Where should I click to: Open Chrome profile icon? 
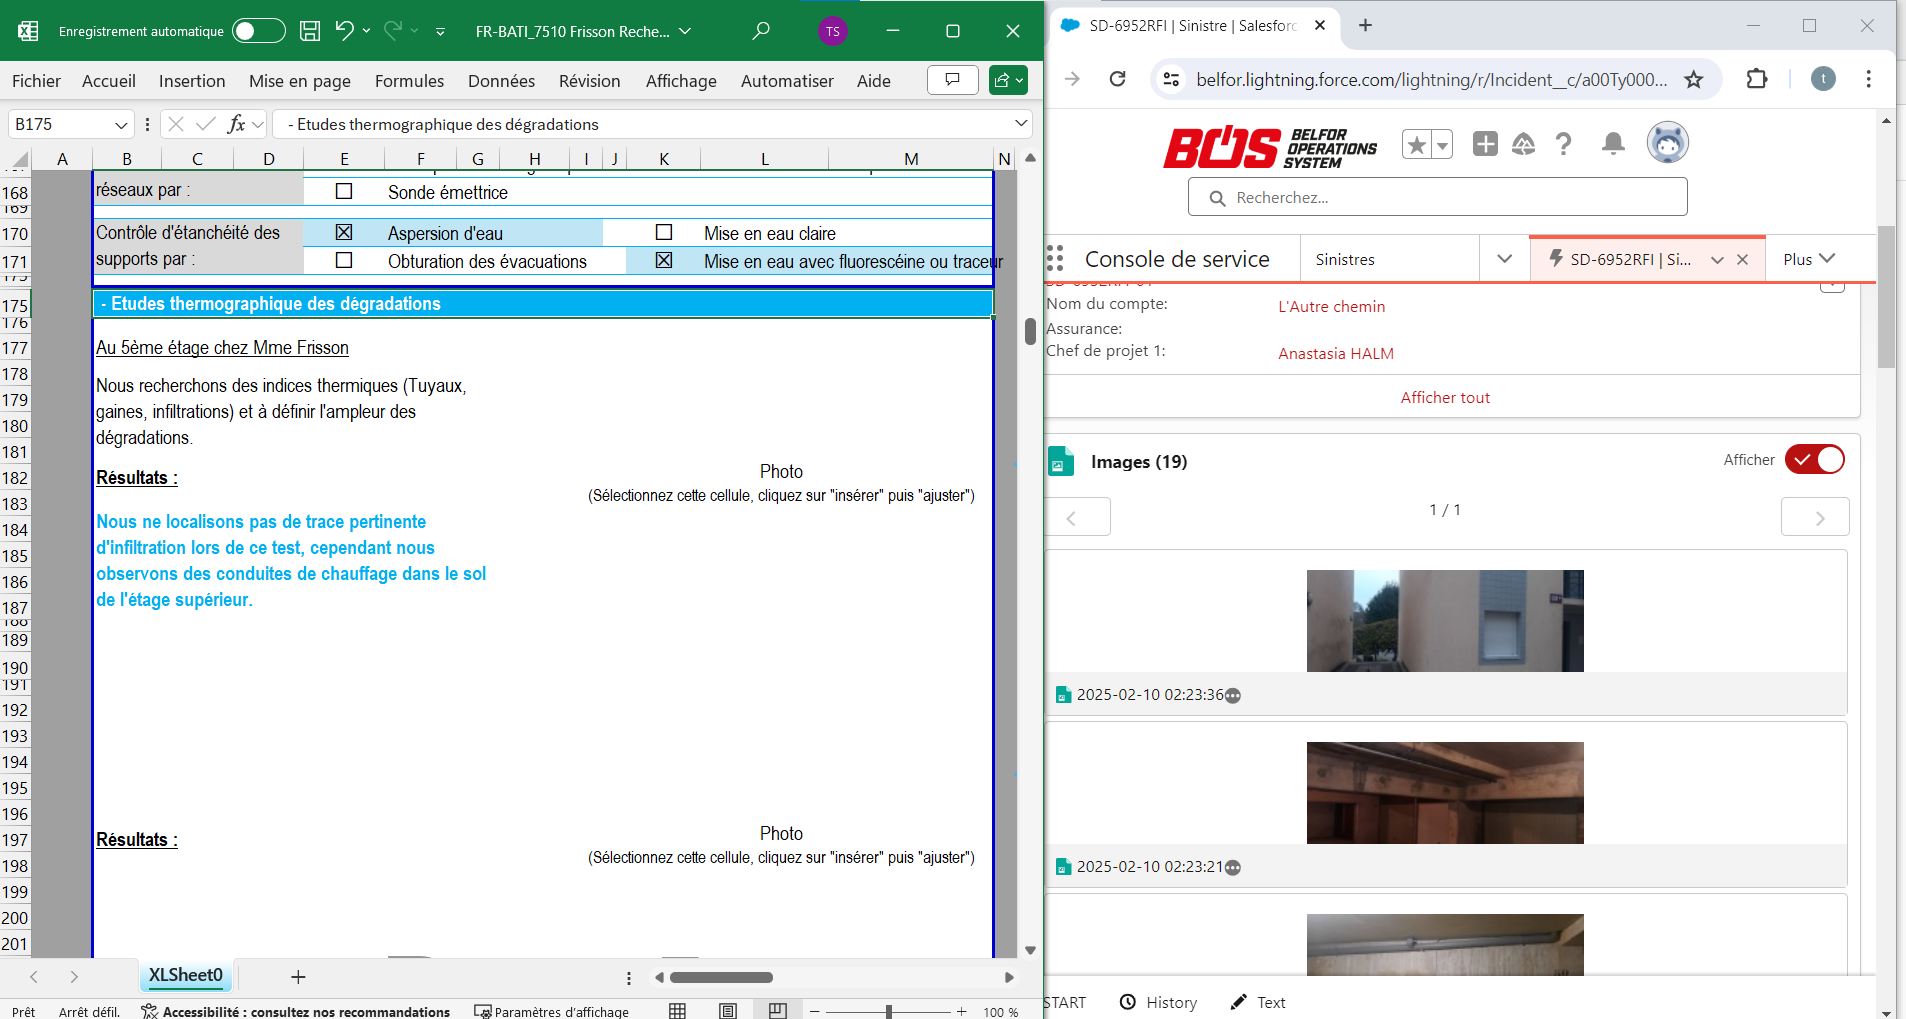click(x=1823, y=79)
